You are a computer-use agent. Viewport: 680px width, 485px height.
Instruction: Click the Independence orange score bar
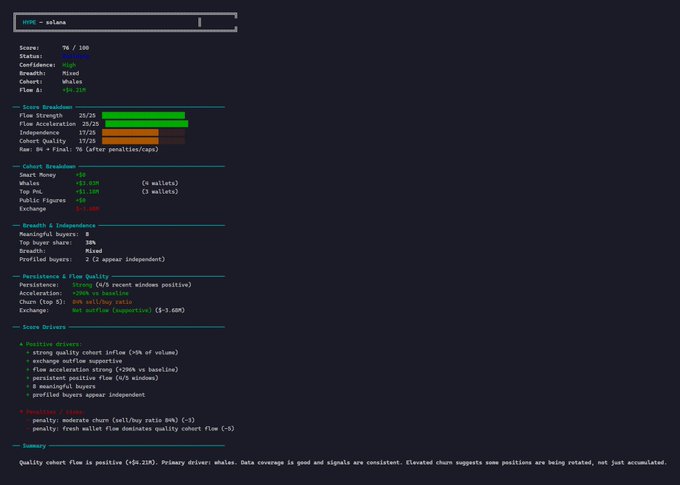pyautogui.click(x=130, y=132)
